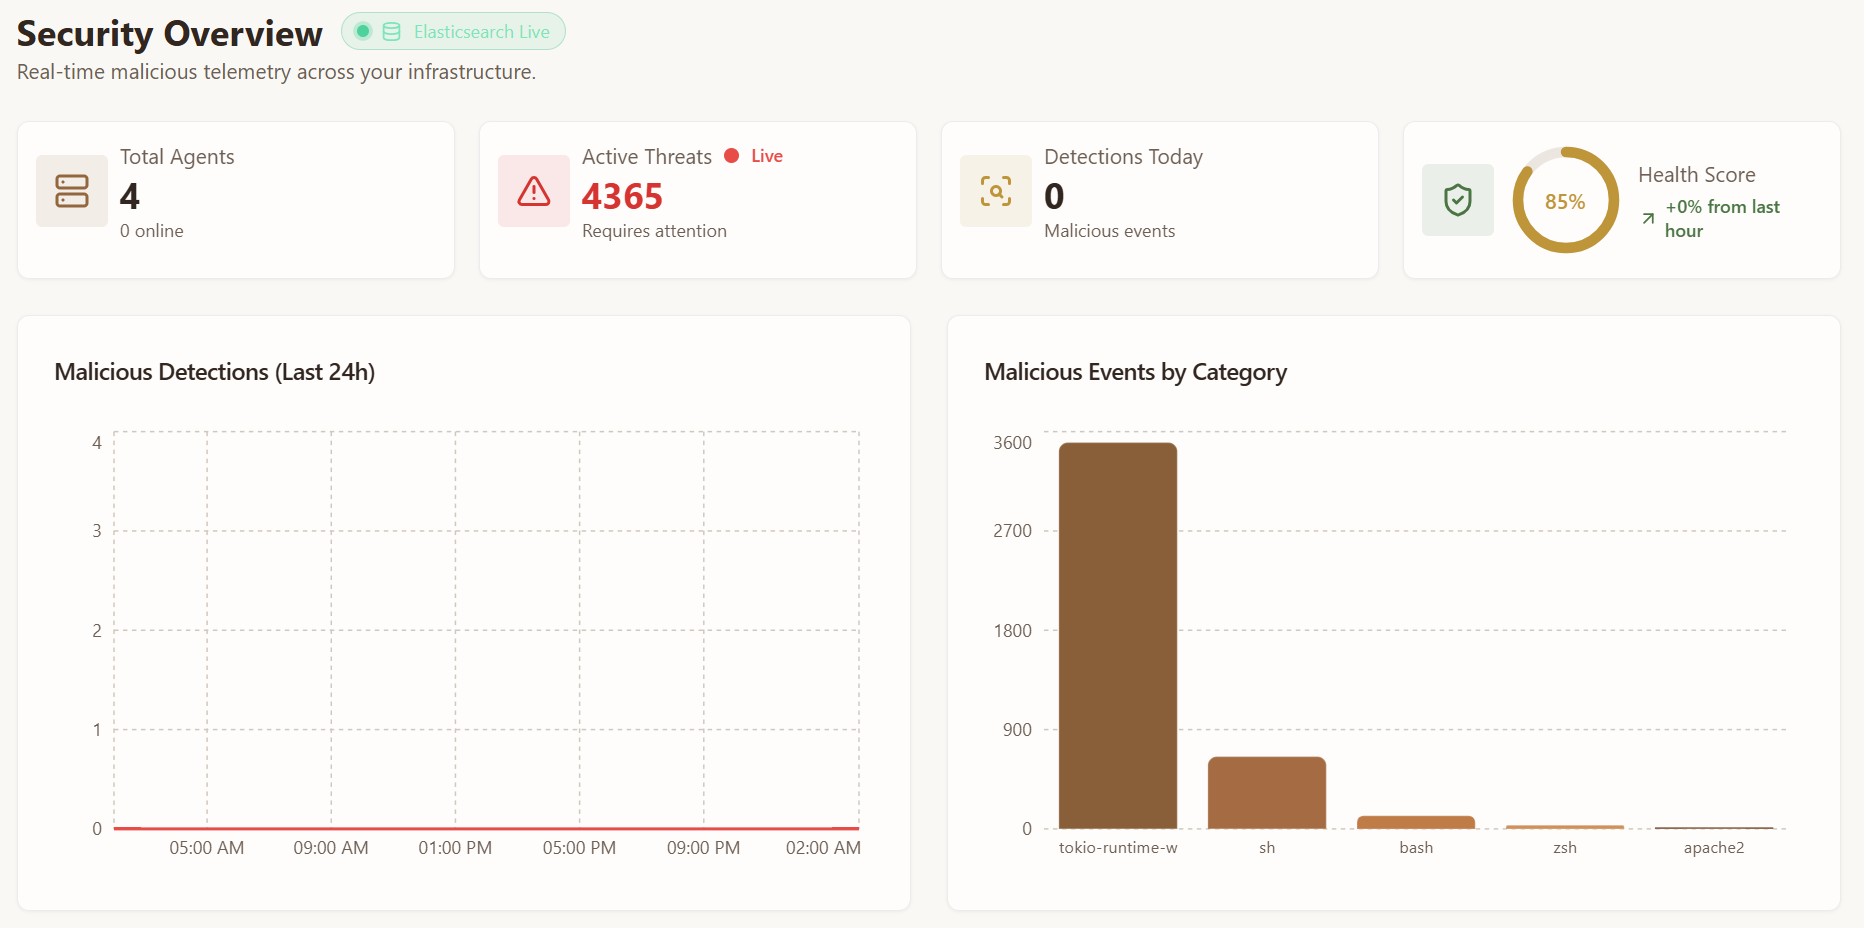Click the warning triangle icon for Active Threats
The image size is (1864, 928).
[534, 191]
